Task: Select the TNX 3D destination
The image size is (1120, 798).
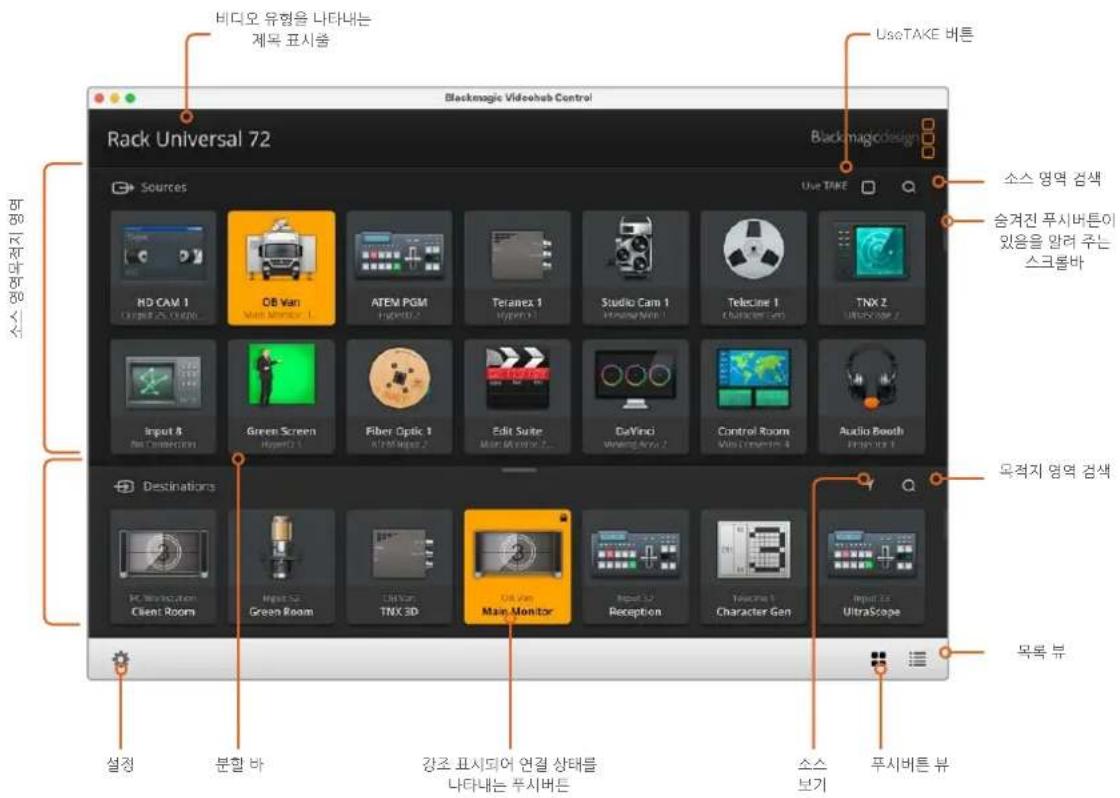Action: [399, 567]
